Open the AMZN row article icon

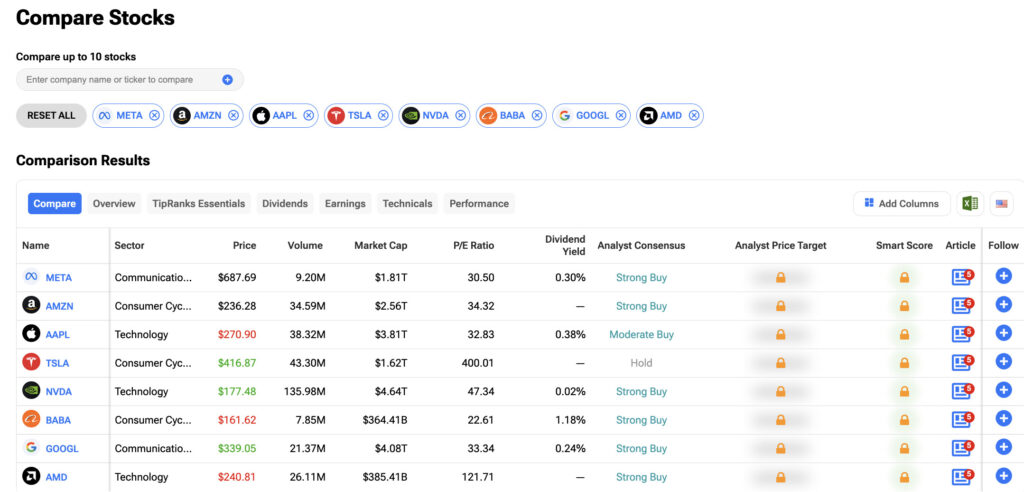962,305
